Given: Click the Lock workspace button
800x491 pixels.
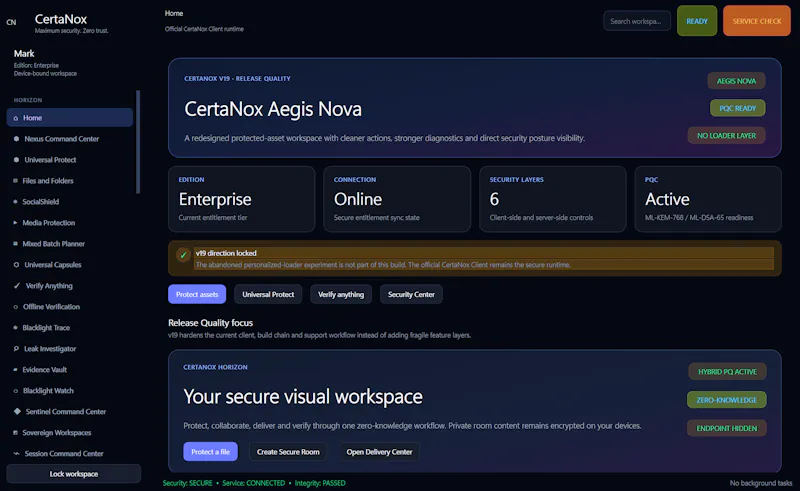Looking at the screenshot, I should point(73,474).
